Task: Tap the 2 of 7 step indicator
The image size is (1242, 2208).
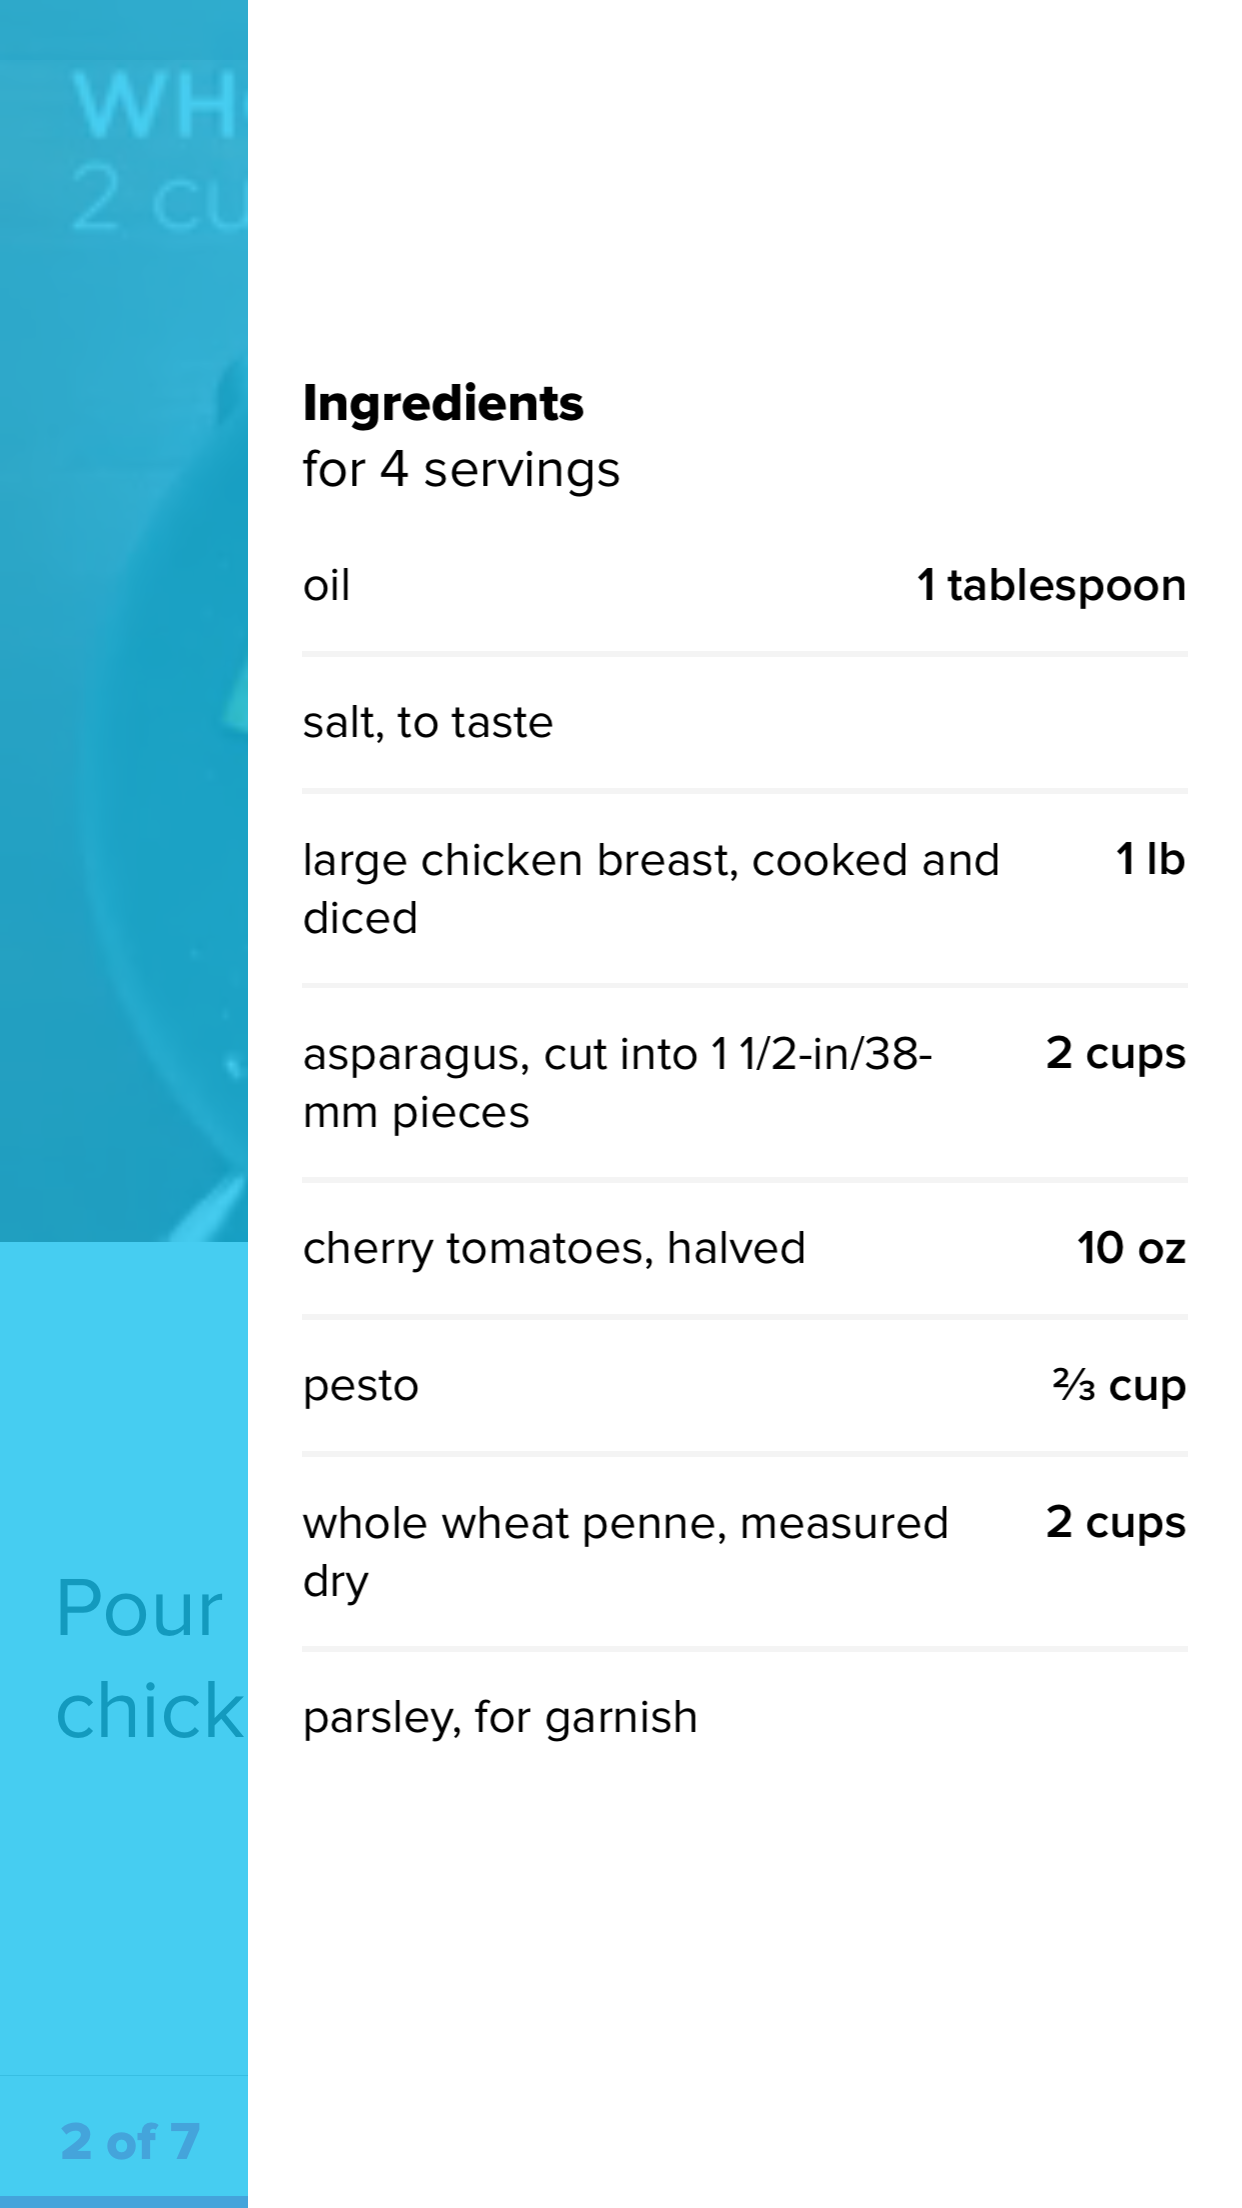Action: pyautogui.click(x=130, y=2141)
